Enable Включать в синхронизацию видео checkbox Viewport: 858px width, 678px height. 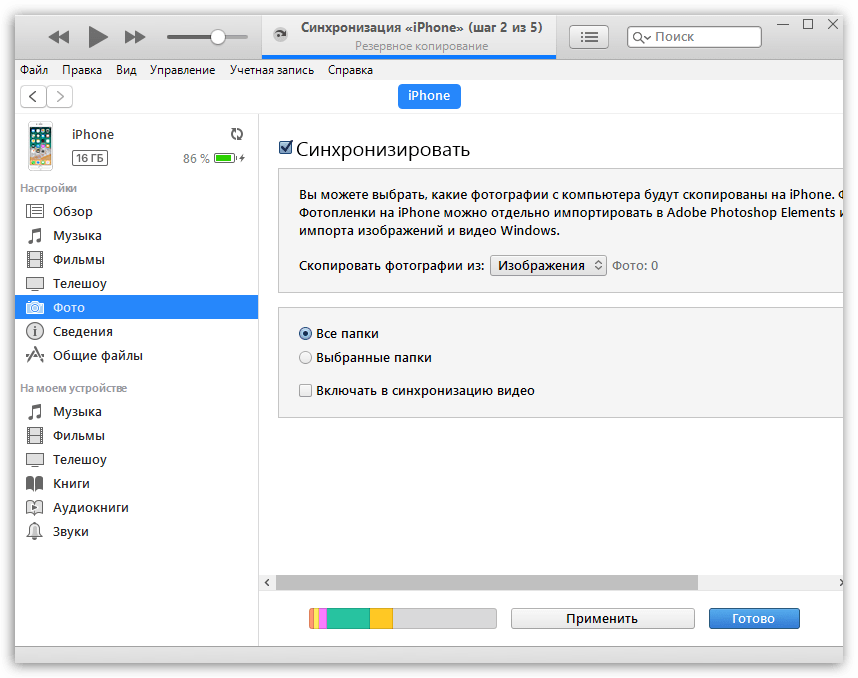(306, 391)
